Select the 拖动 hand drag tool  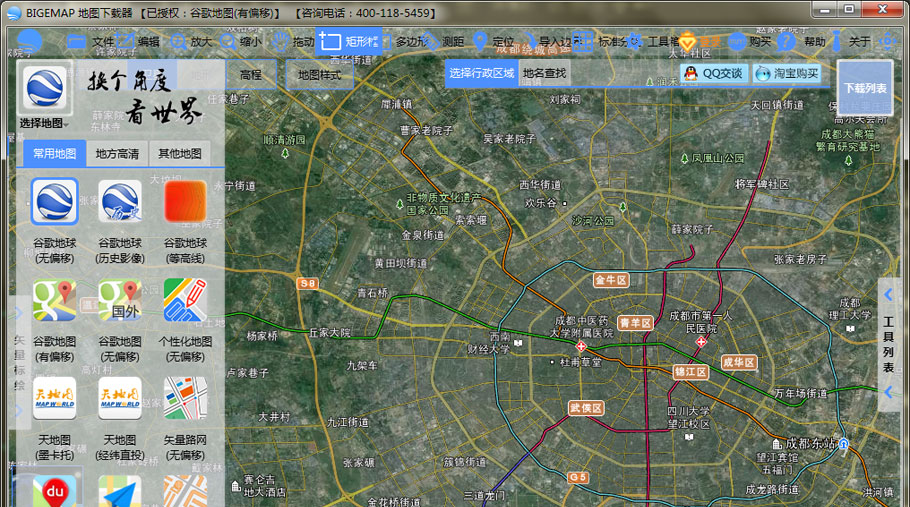293,41
